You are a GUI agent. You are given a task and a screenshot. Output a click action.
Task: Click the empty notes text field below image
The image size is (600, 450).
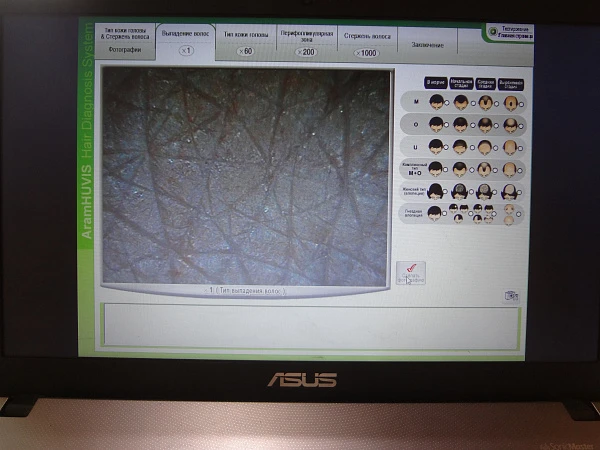coord(310,325)
